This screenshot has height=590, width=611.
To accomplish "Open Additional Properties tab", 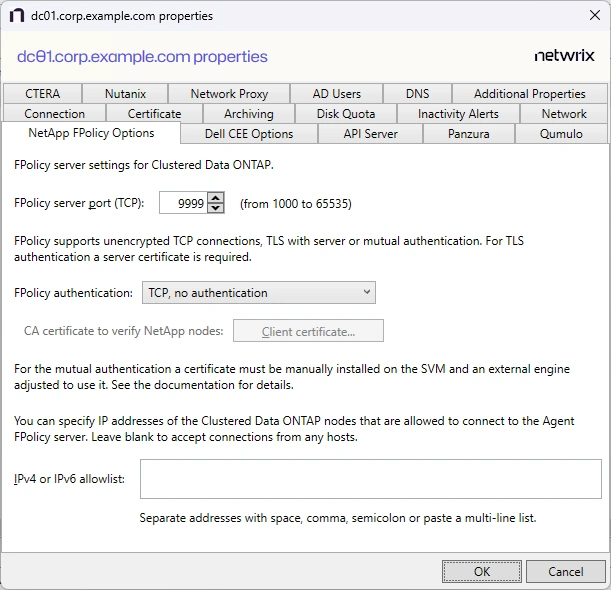I will (x=530, y=94).
